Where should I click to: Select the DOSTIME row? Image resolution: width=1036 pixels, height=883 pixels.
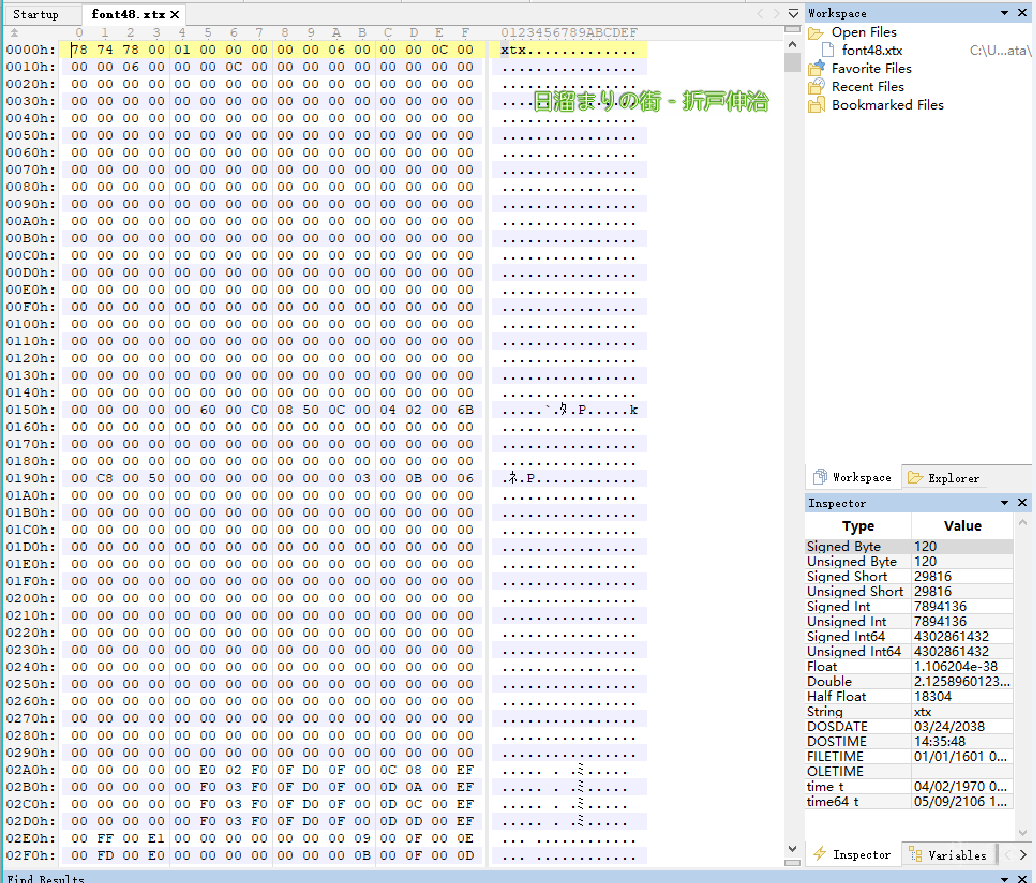pos(909,742)
